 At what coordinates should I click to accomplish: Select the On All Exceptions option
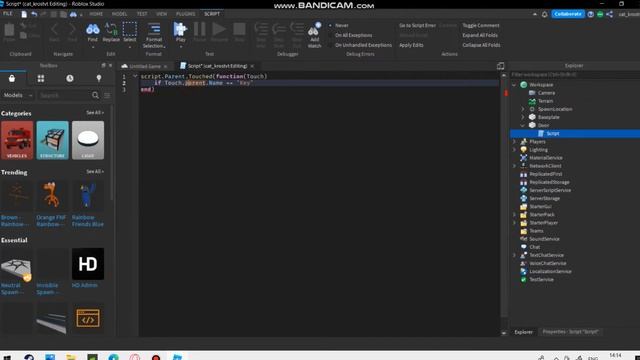click(x=353, y=35)
